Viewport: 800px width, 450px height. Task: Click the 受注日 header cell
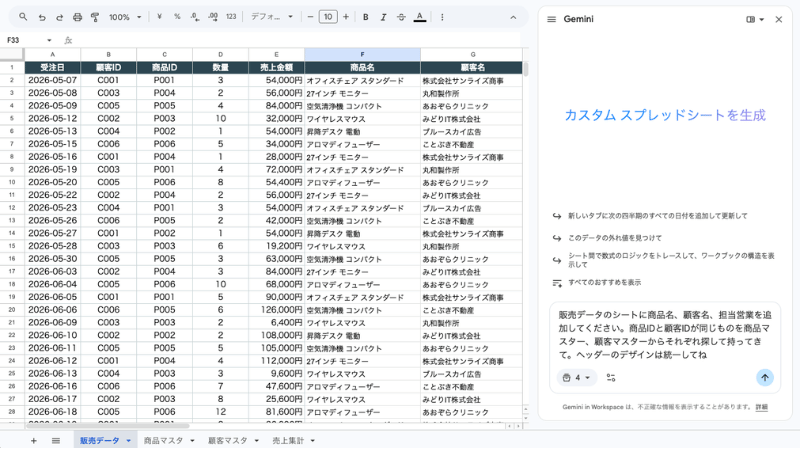[x=53, y=67]
